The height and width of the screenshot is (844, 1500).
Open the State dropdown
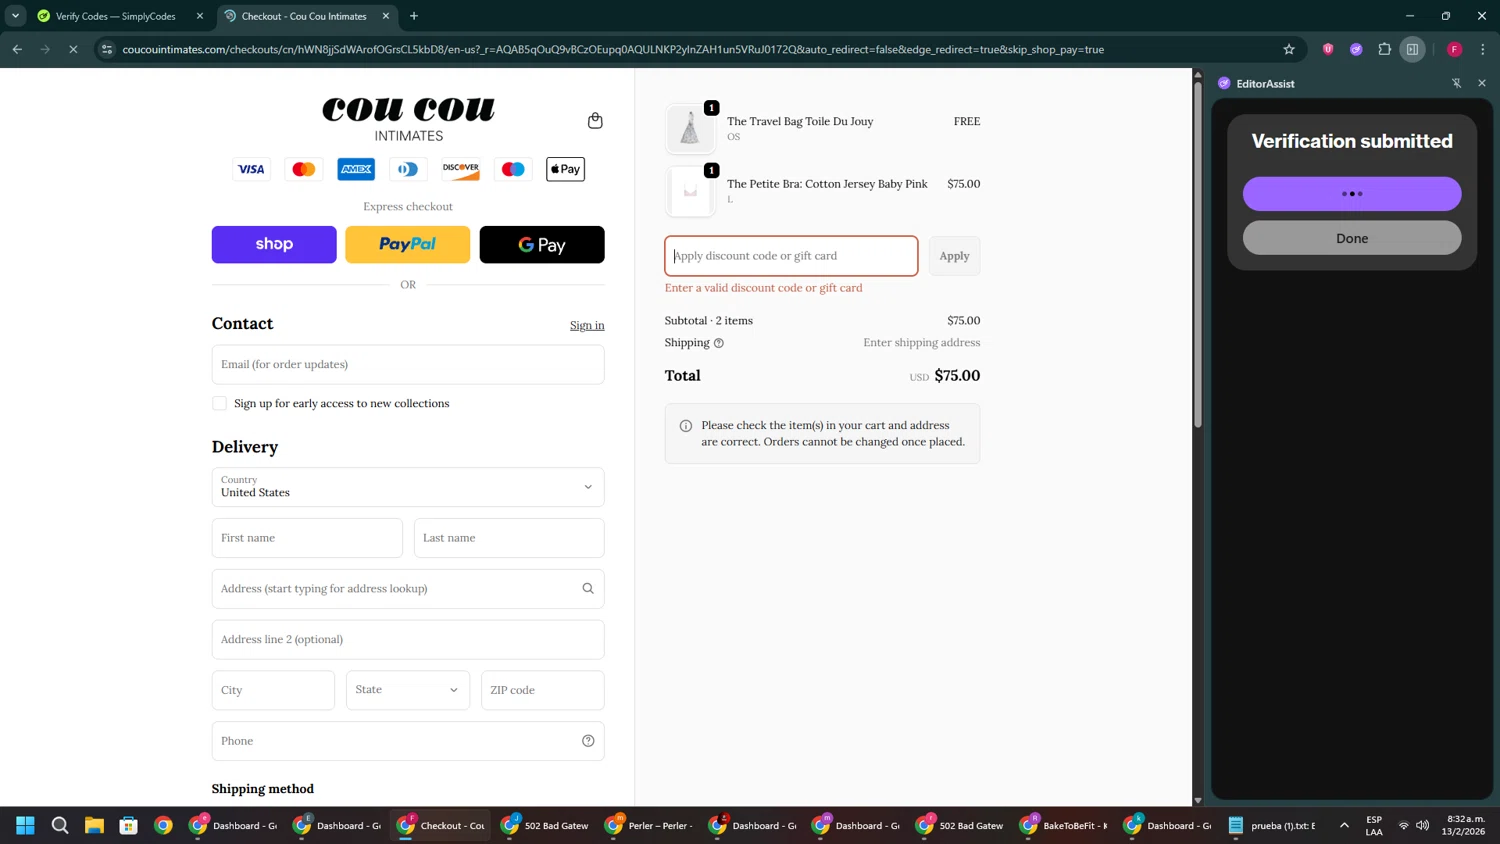click(408, 690)
